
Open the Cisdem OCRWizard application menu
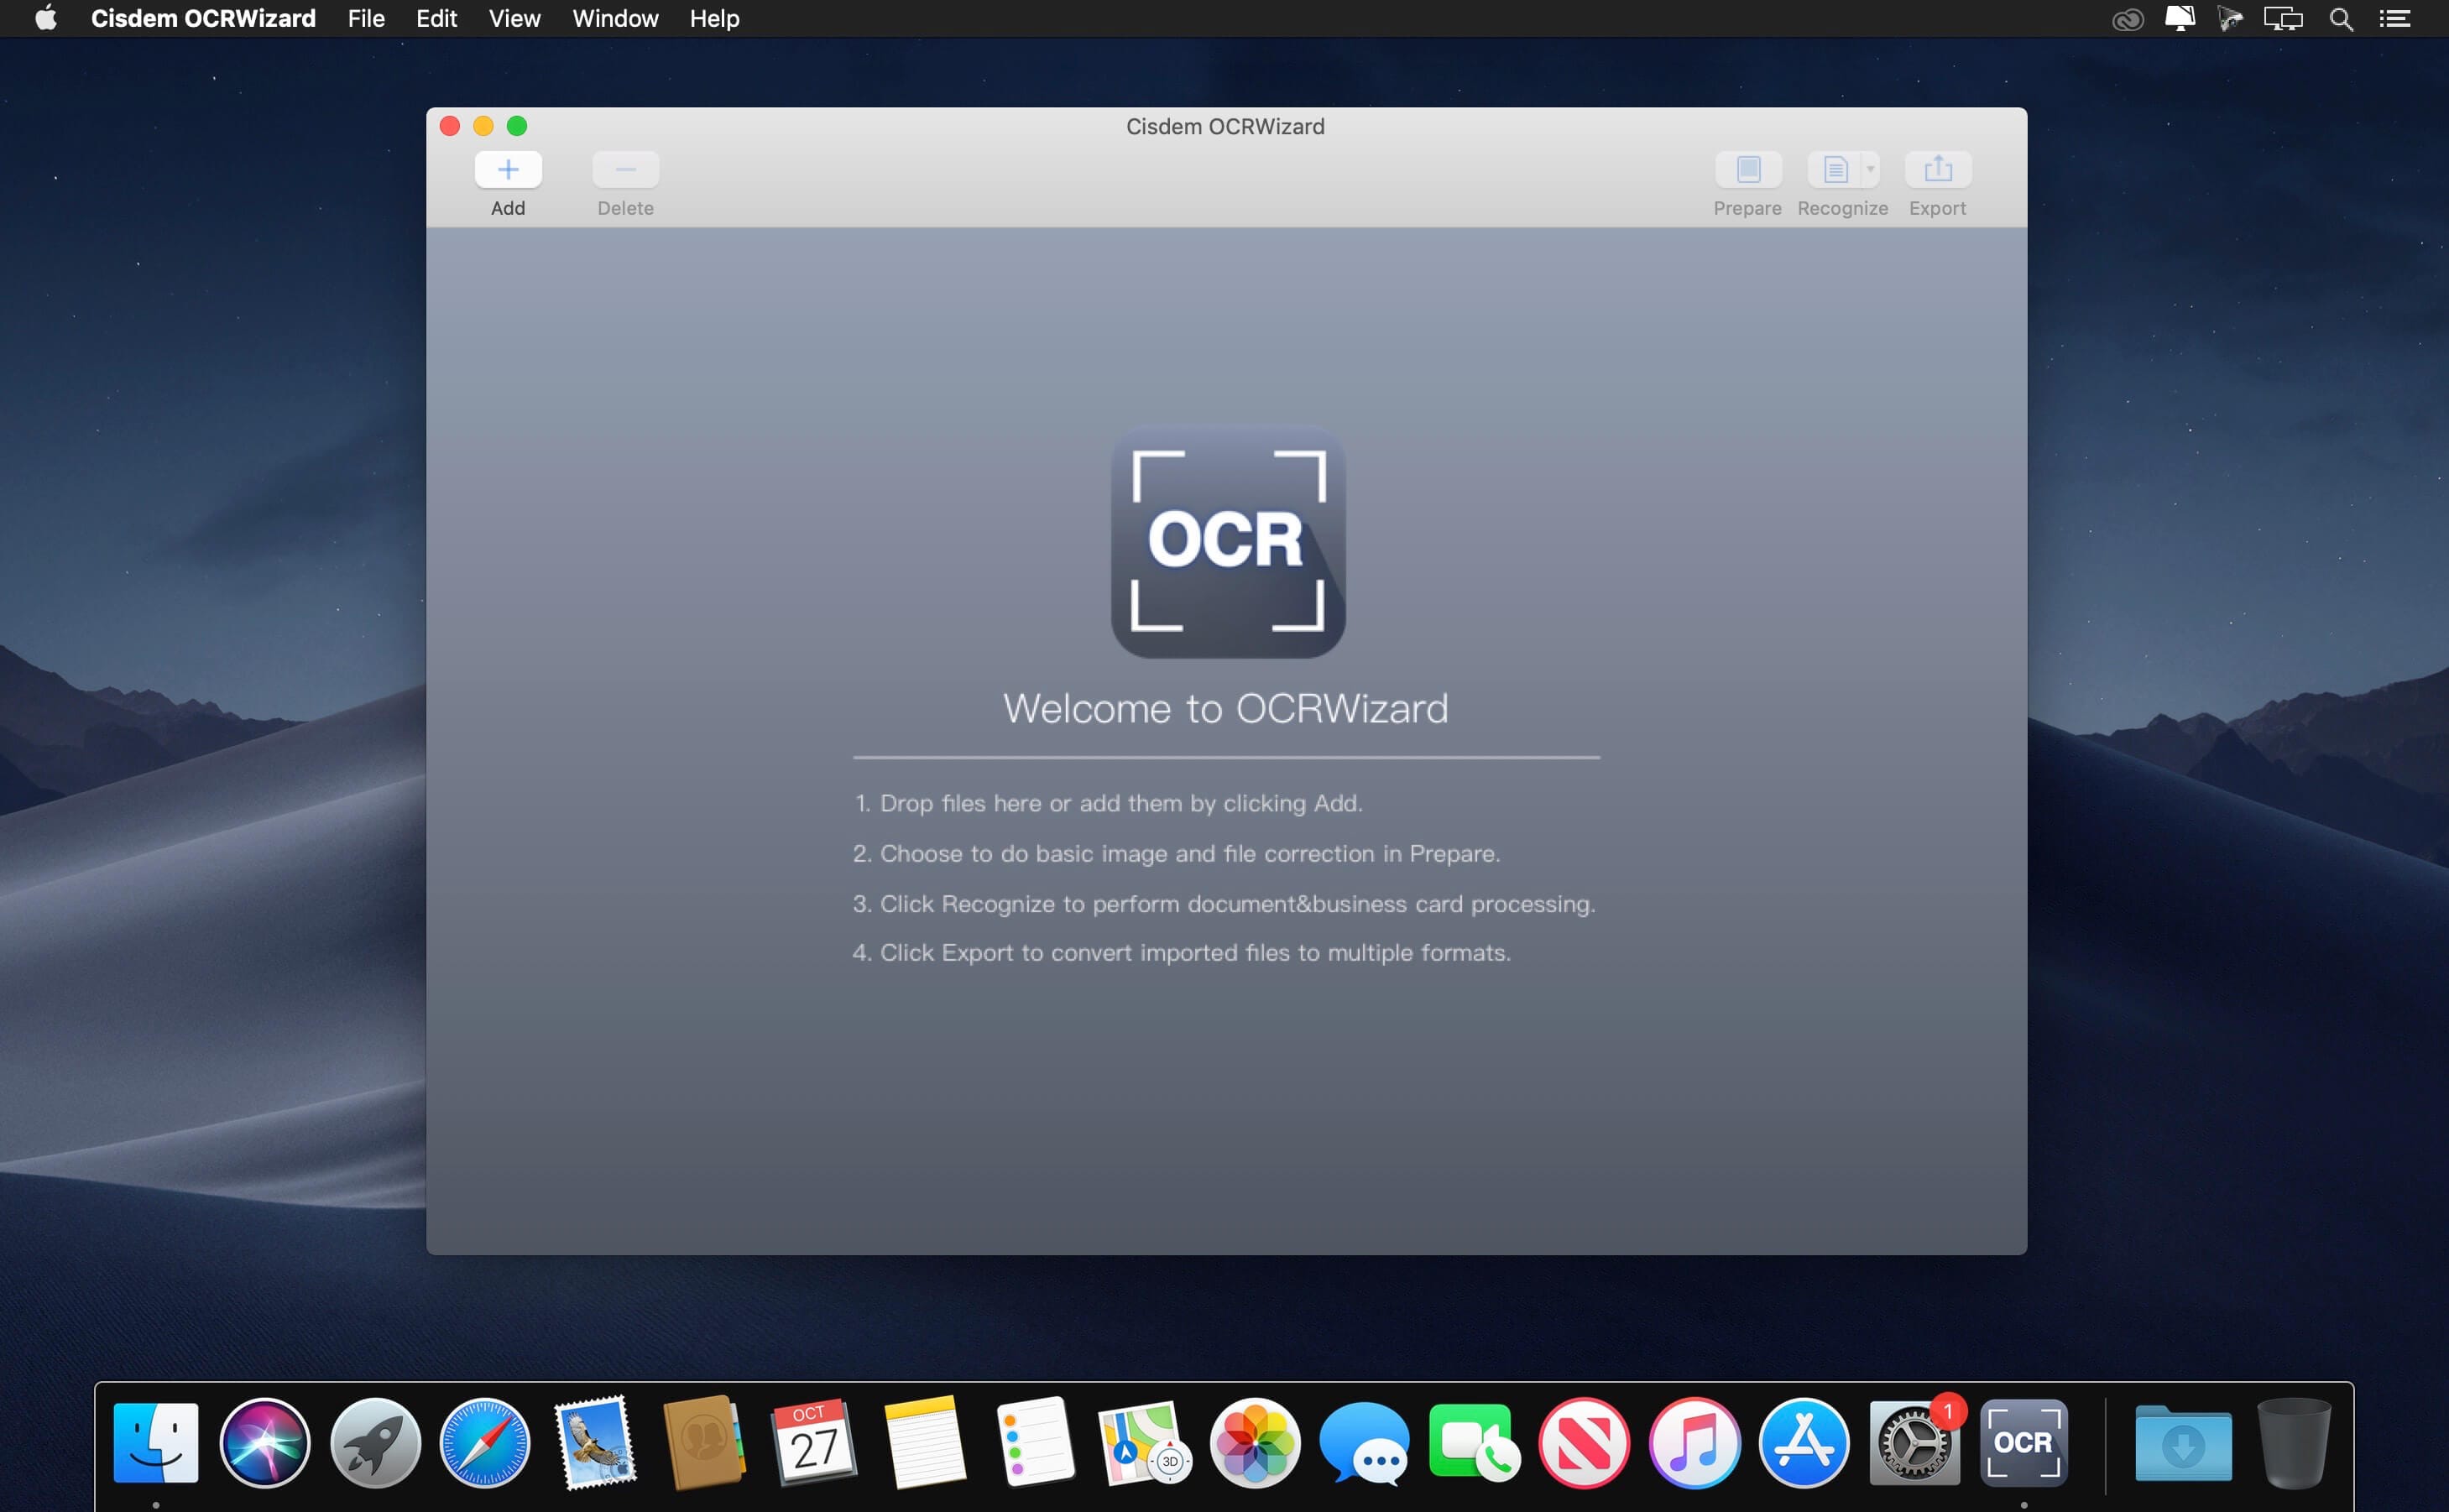[203, 18]
